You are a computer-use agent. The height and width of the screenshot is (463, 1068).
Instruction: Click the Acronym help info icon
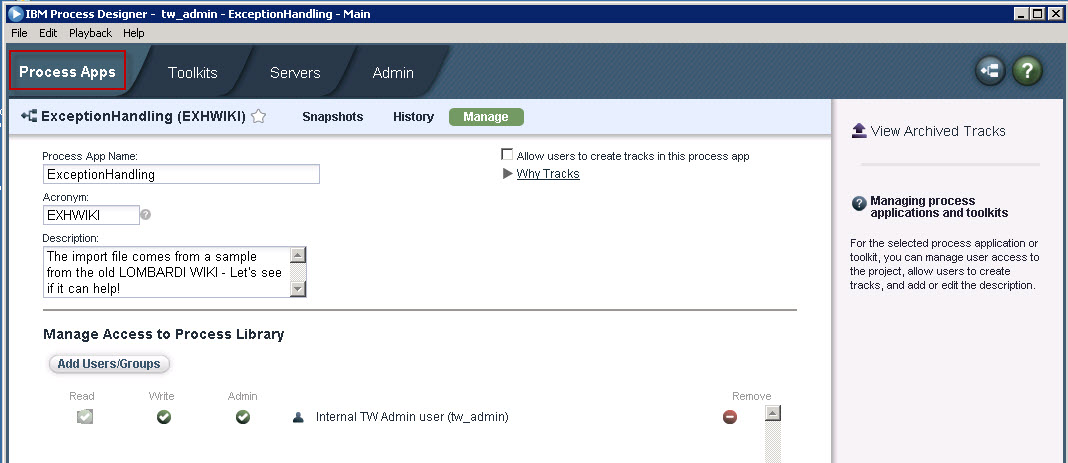point(146,214)
